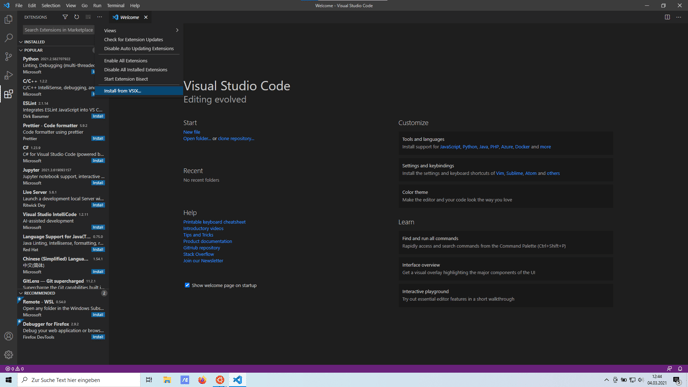Open Interactive playground card
This screenshot has width=688, height=387.
click(x=505, y=295)
